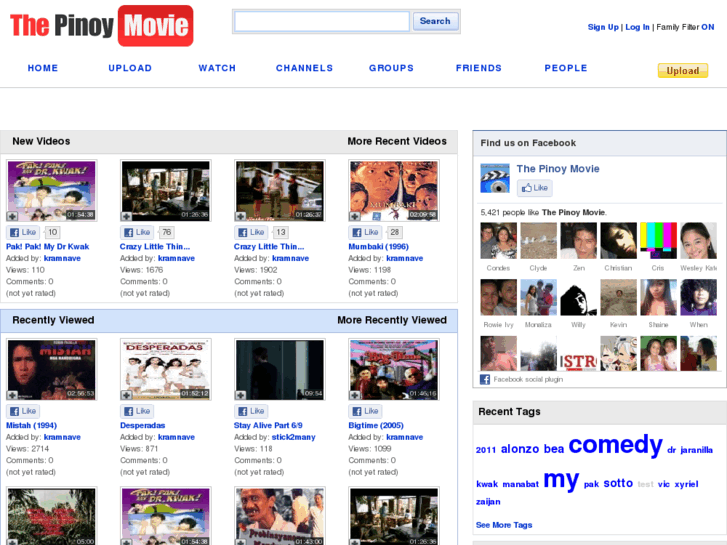Toggle the Family Filter ON link
The width and height of the screenshot is (727, 545).
(708, 27)
